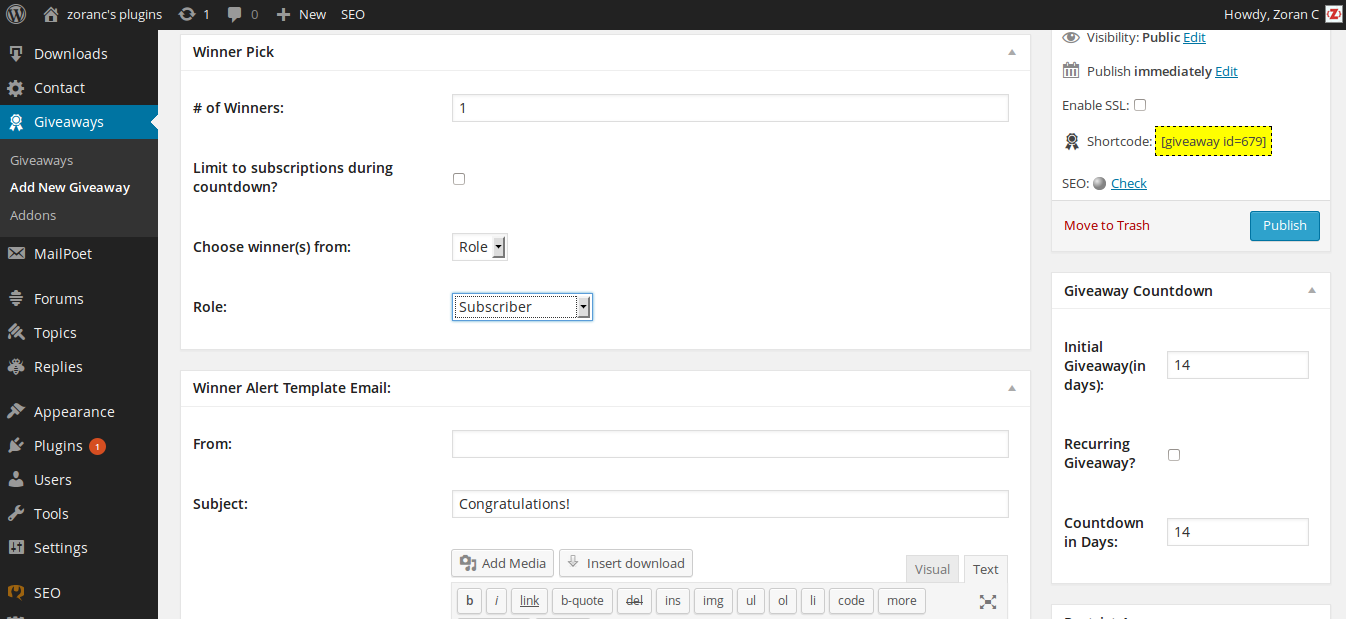Image resolution: width=1346 pixels, height=619 pixels.
Task: Open the Role dropdown showing Subscriber
Action: [x=522, y=307]
